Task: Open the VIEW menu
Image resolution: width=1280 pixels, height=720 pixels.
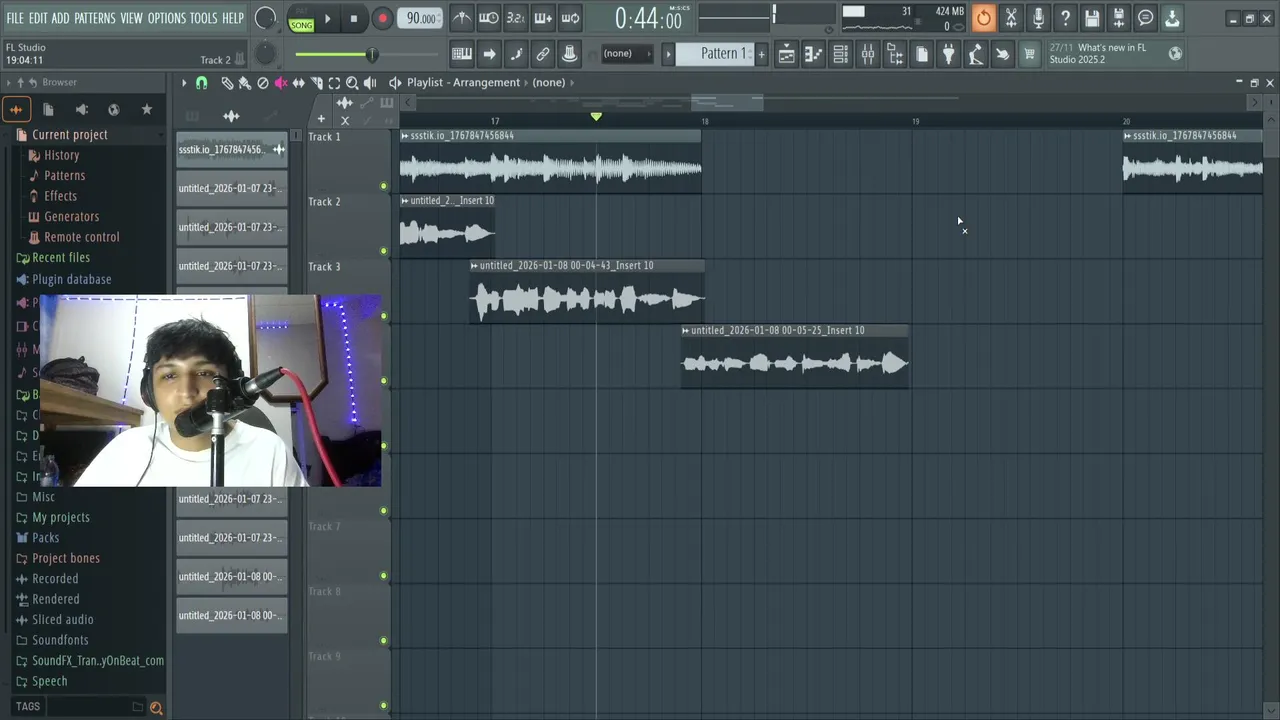Action: tap(132, 18)
